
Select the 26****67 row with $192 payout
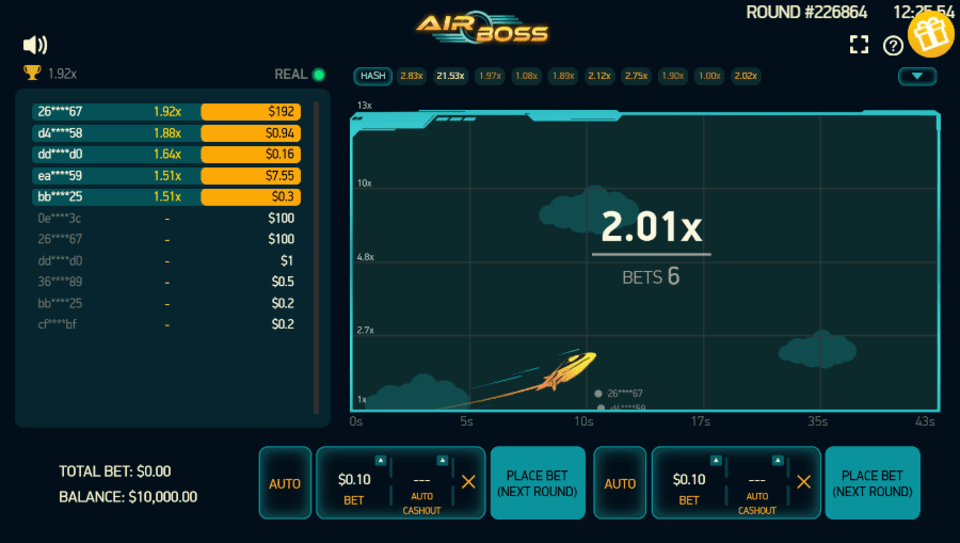[166, 111]
